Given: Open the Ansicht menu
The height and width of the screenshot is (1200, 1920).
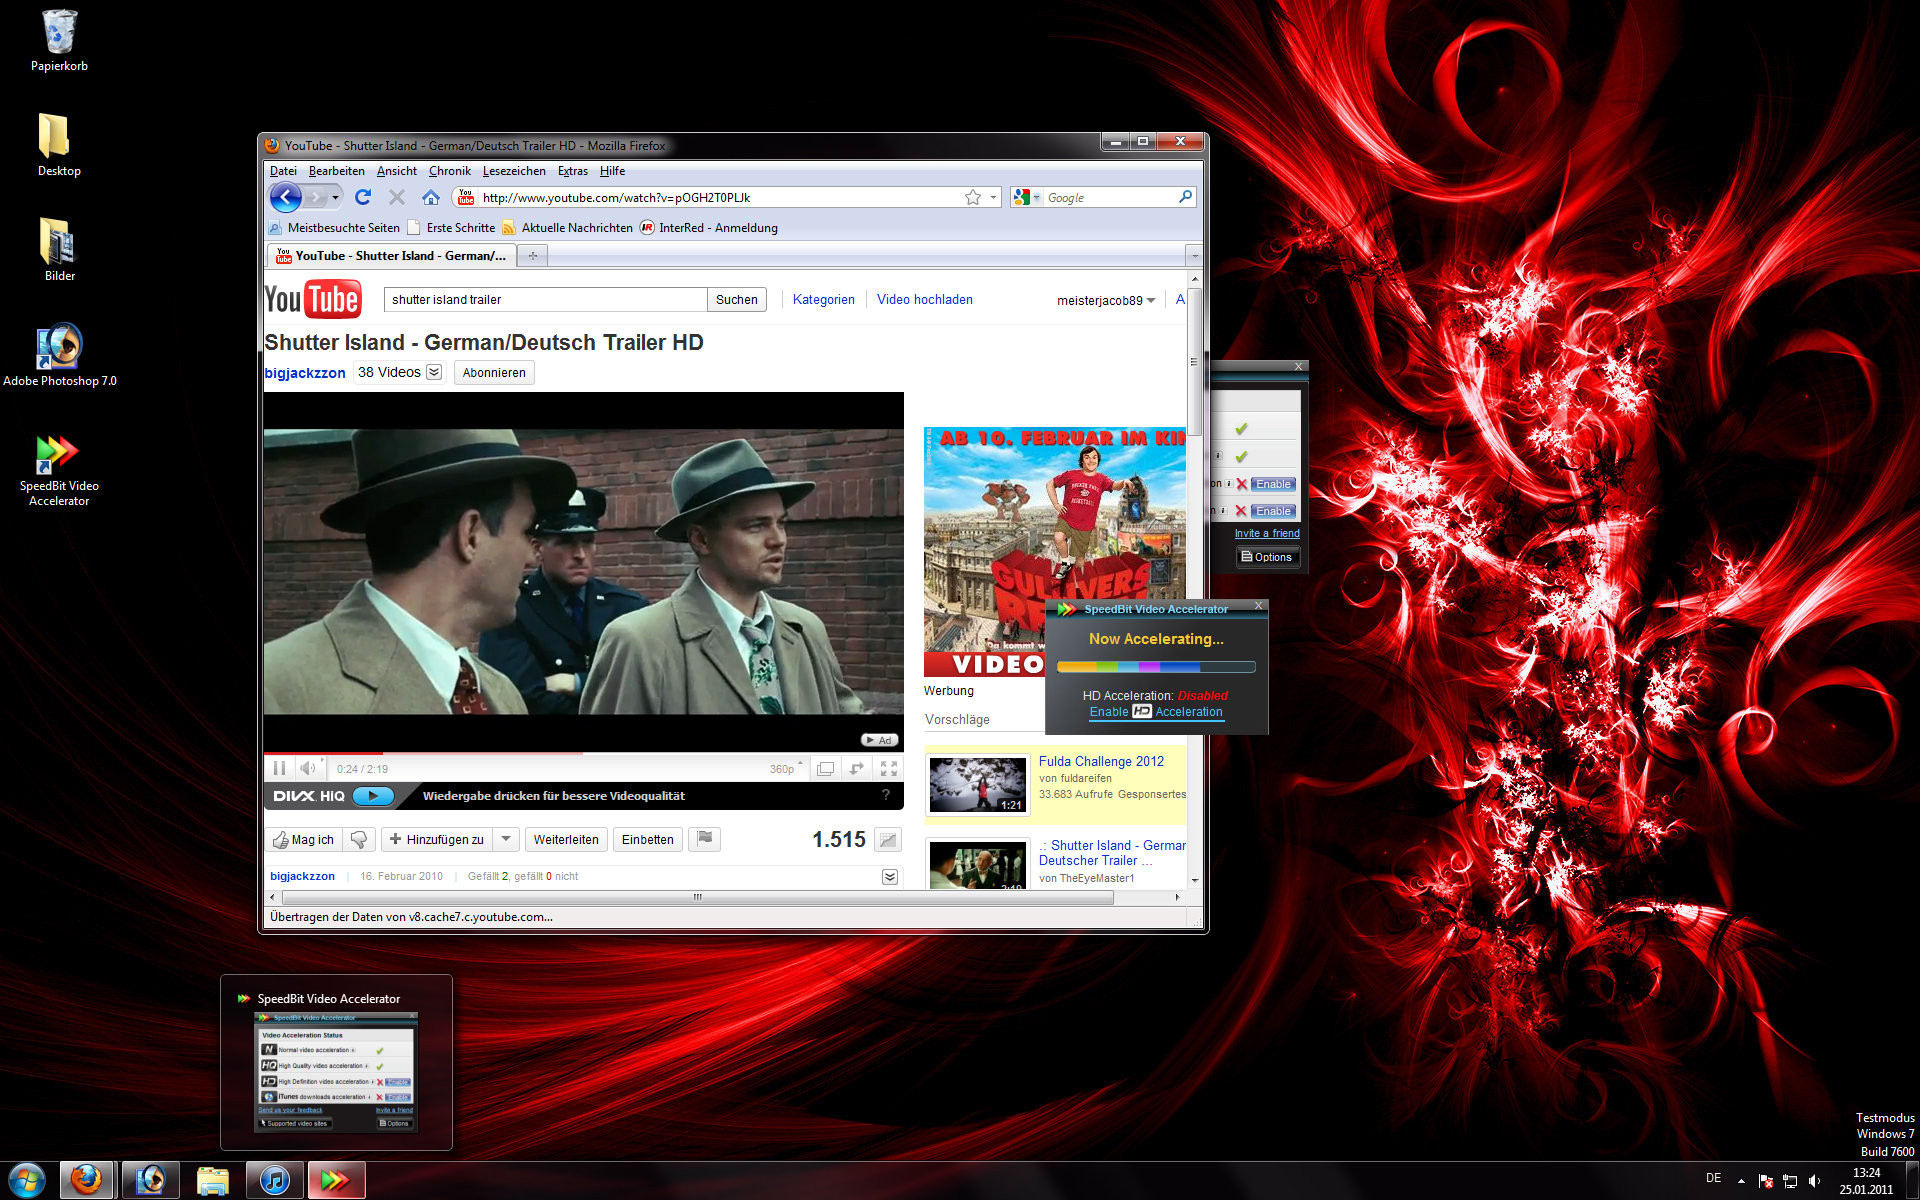Looking at the screenshot, I should click(x=396, y=171).
